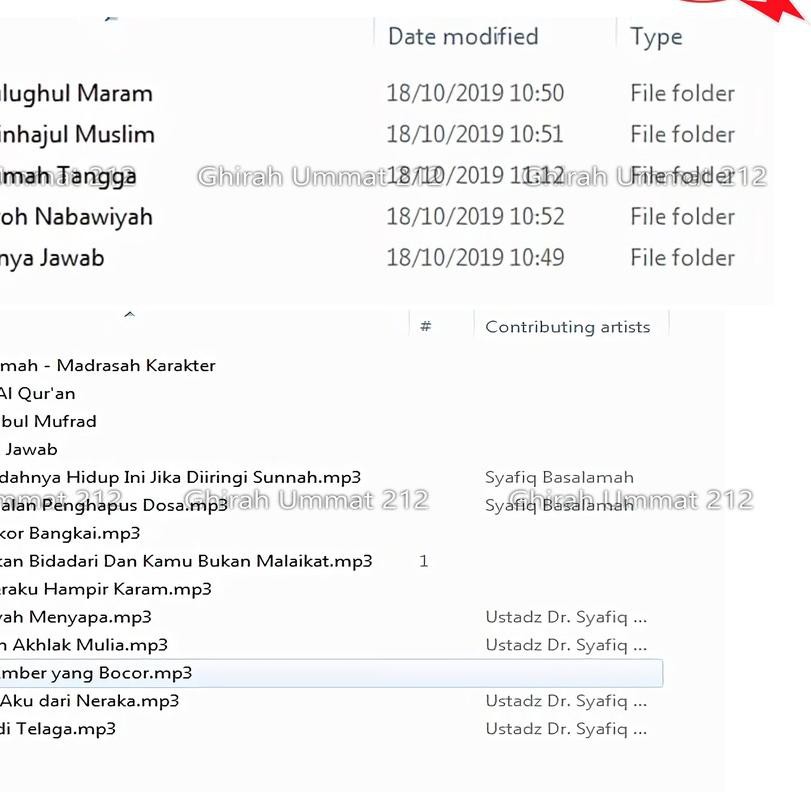The width and height of the screenshot is (811, 811).
Task: Click track number 1 in the Bukan Malaikat row
Action: (x=424, y=561)
